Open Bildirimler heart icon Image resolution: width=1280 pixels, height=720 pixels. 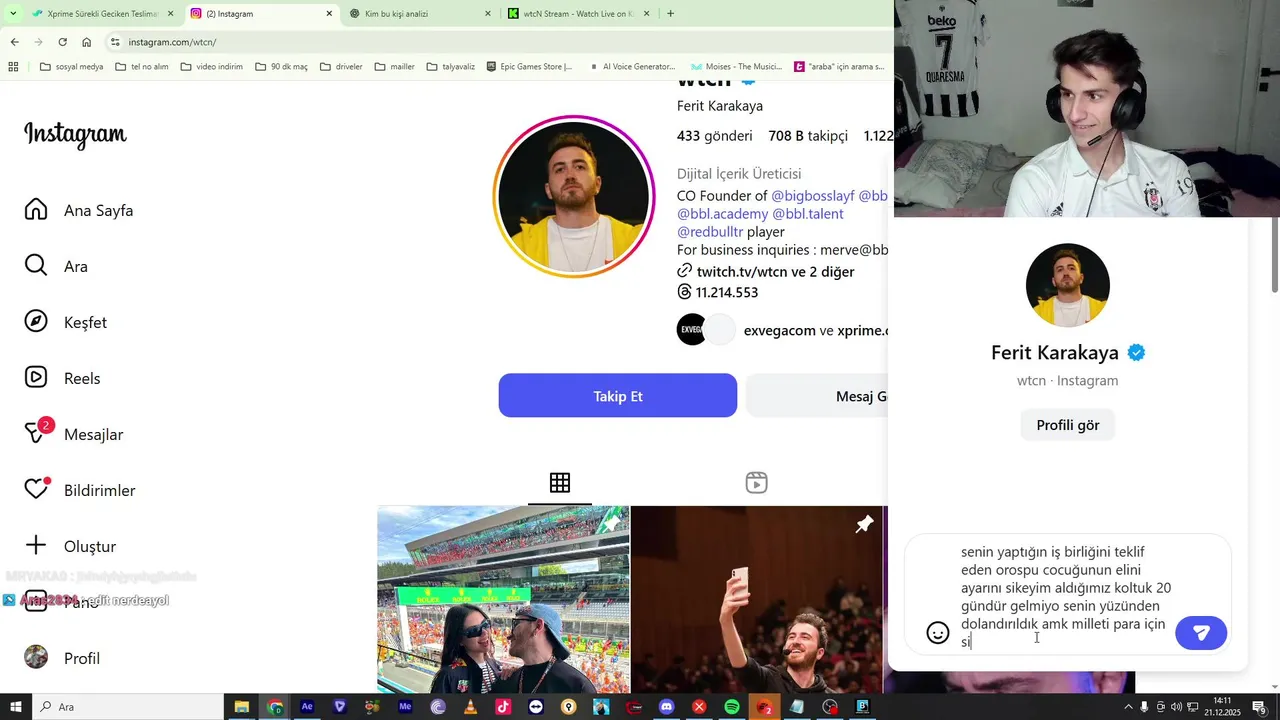(37, 489)
